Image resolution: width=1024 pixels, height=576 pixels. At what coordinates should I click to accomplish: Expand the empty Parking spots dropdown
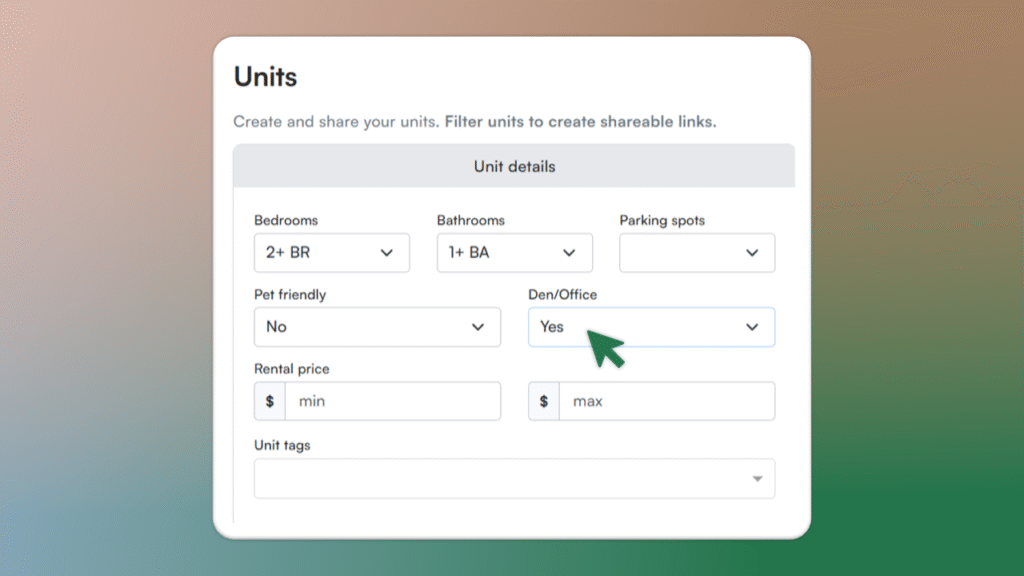tap(685, 253)
